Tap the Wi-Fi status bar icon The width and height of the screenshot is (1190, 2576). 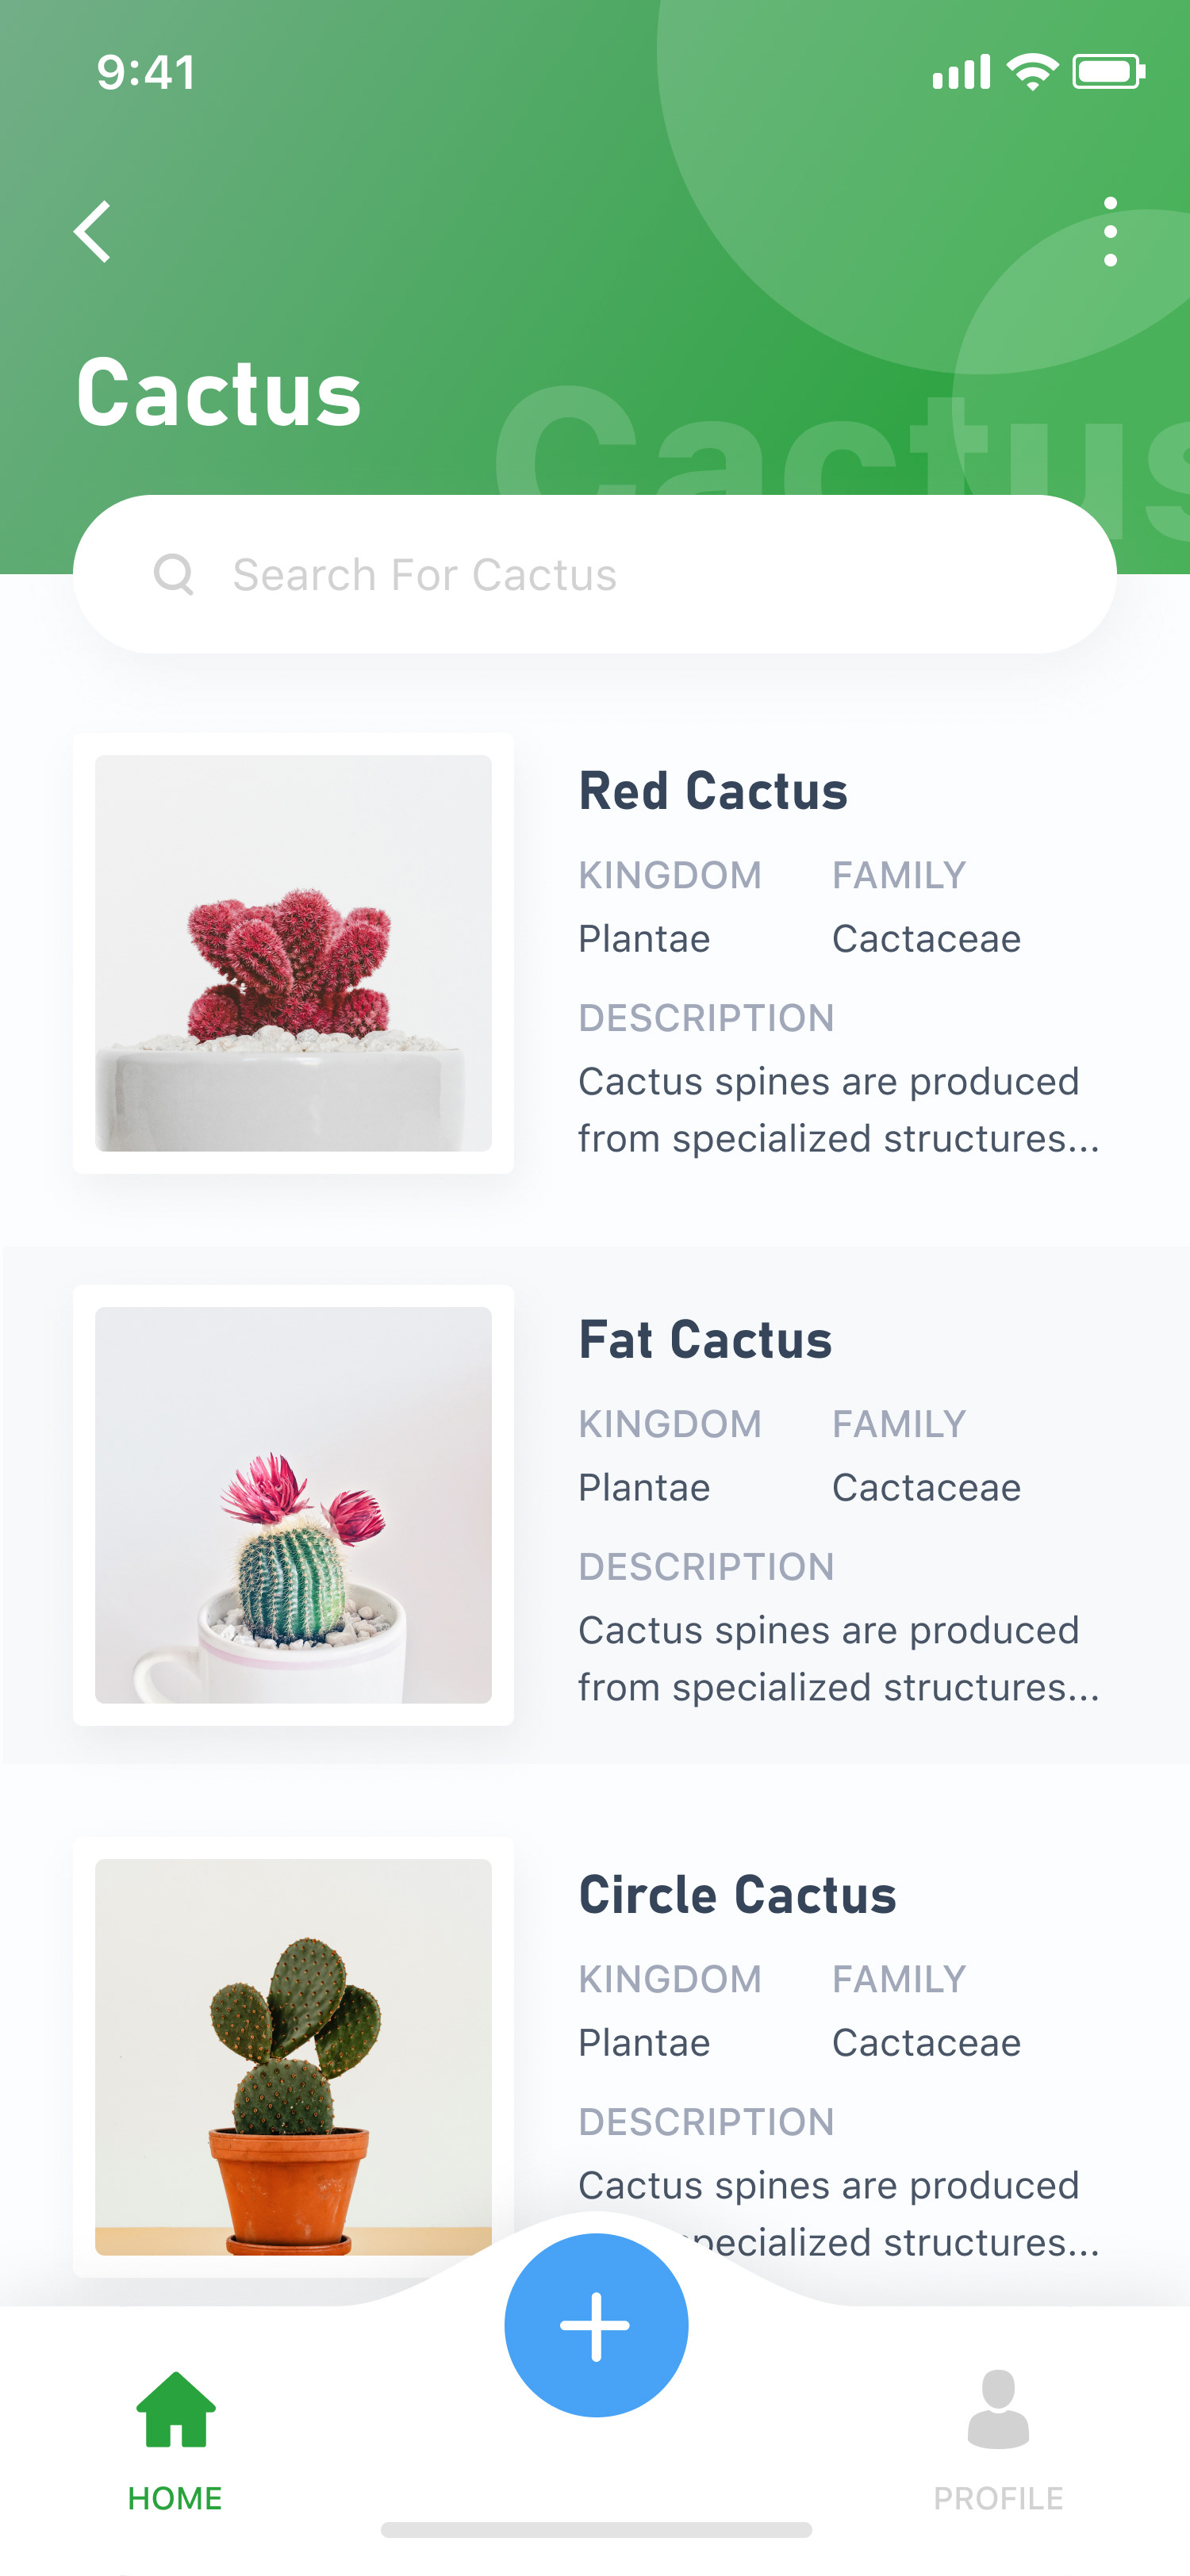click(x=1032, y=72)
